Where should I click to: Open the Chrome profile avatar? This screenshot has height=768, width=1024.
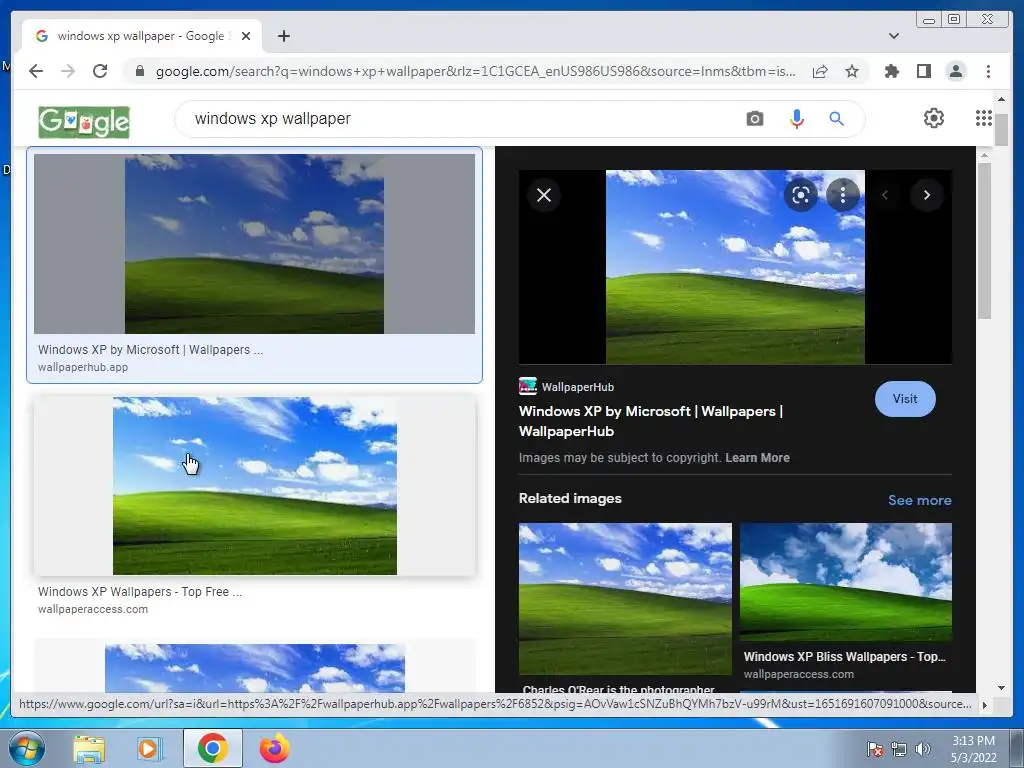click(955, 71)
